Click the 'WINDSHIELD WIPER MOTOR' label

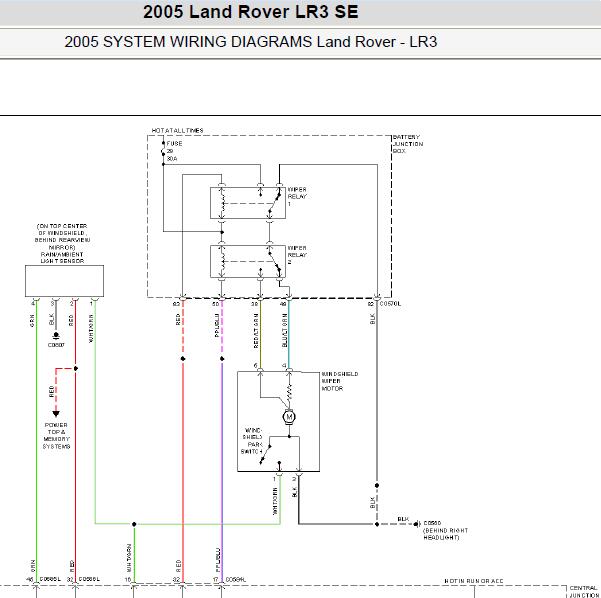pyautogui.click(x=340, y=381)
